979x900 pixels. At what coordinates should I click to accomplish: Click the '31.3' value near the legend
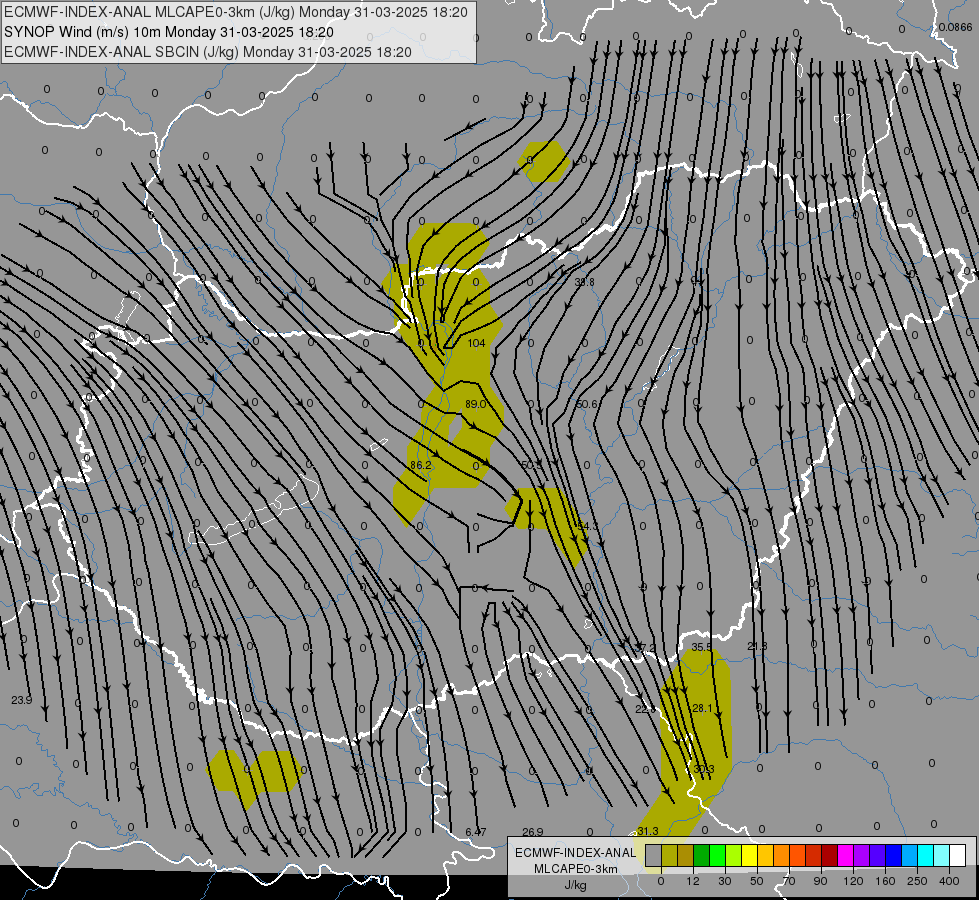coord(647,831)
